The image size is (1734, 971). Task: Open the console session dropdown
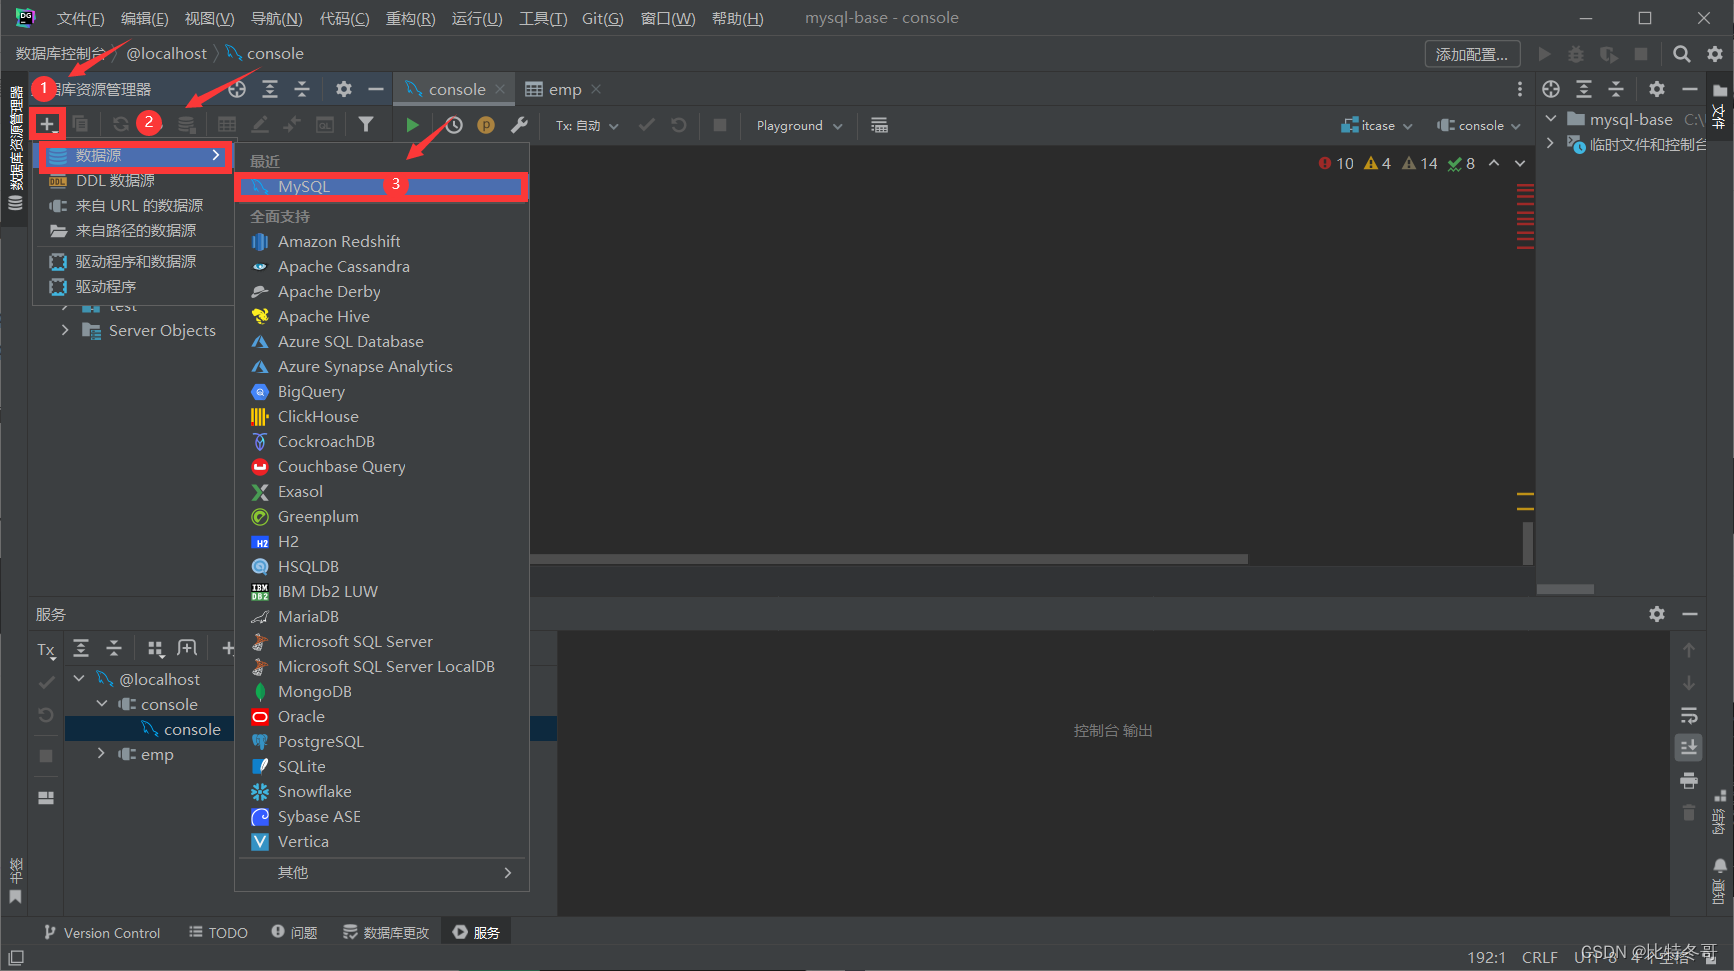coord(1479,126)
